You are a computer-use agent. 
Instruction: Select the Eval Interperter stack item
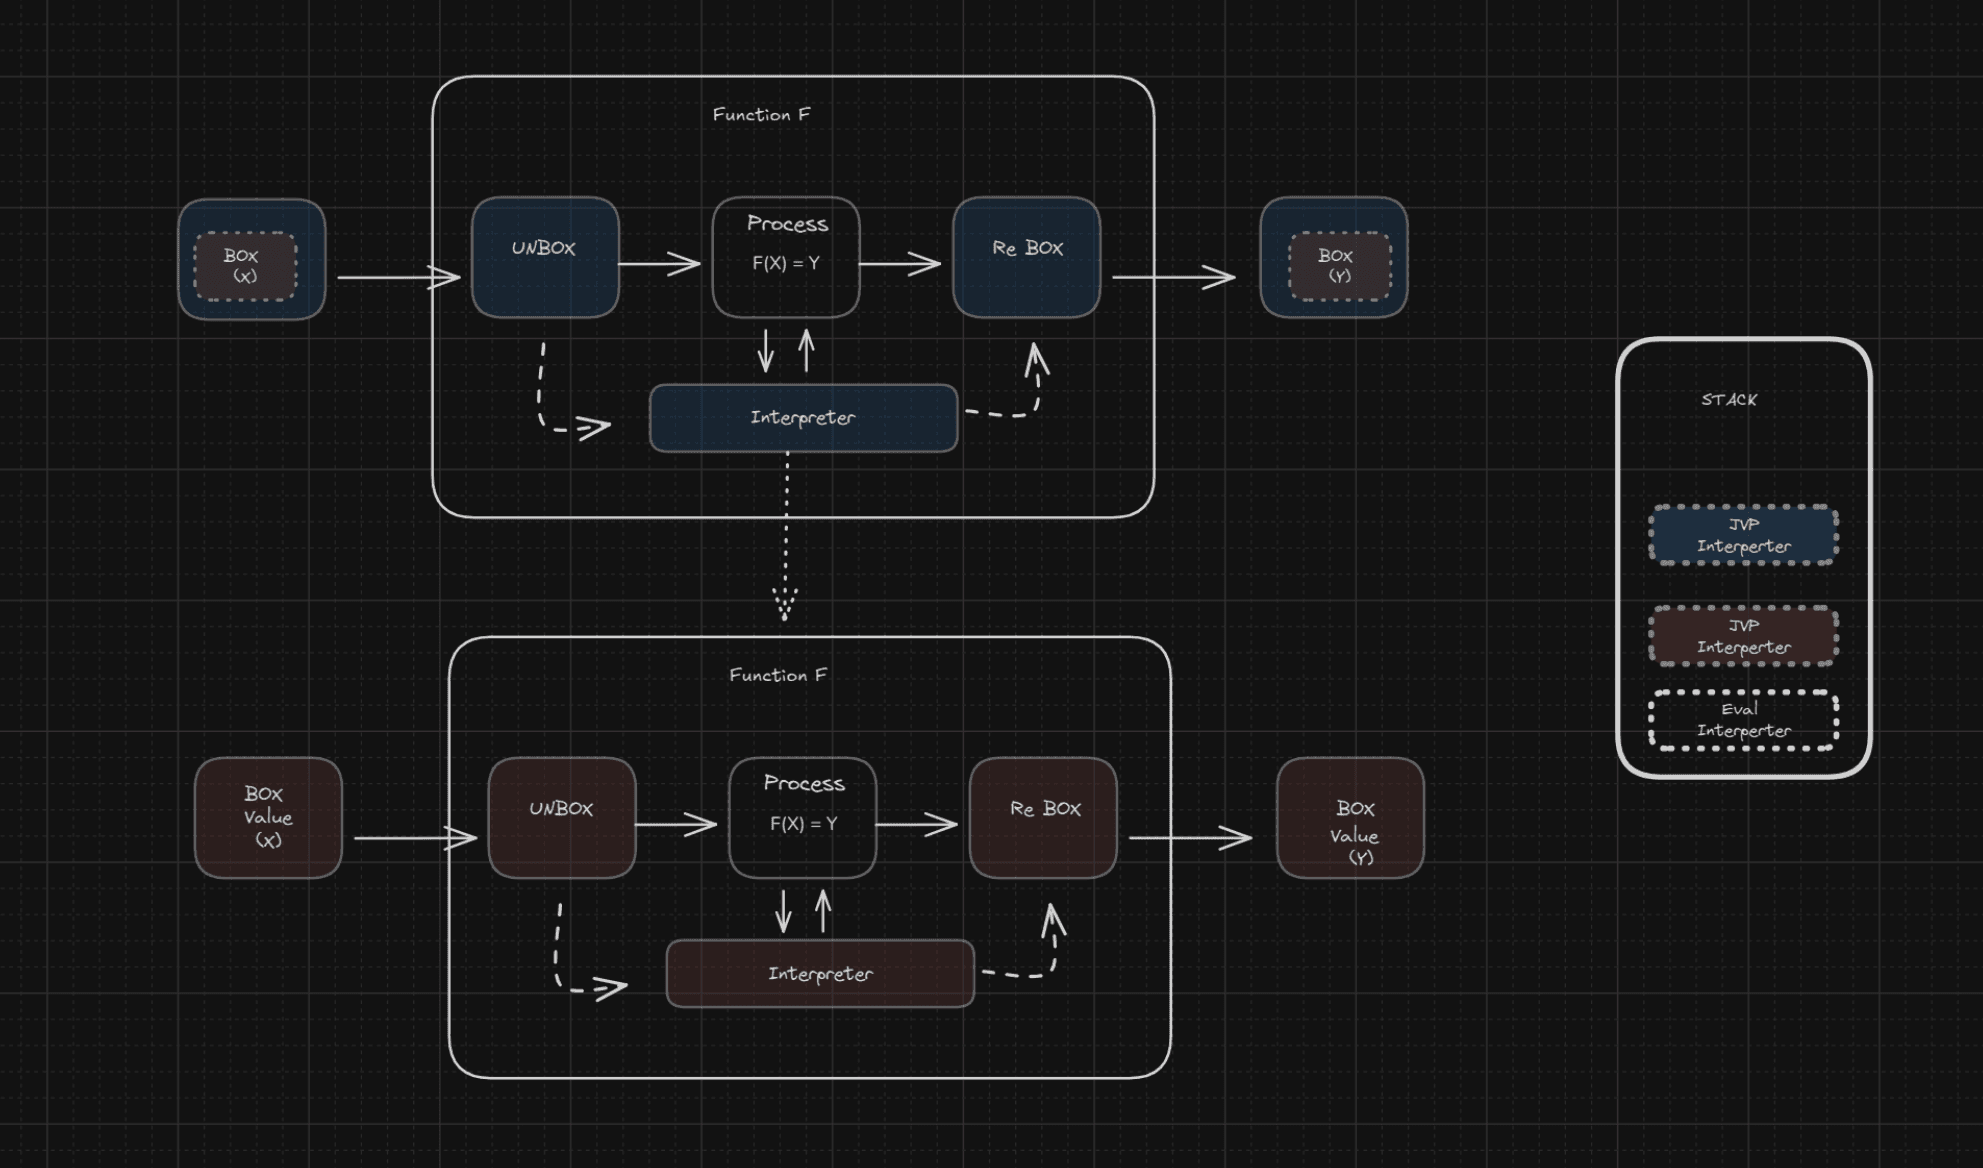pos(1743,720)
